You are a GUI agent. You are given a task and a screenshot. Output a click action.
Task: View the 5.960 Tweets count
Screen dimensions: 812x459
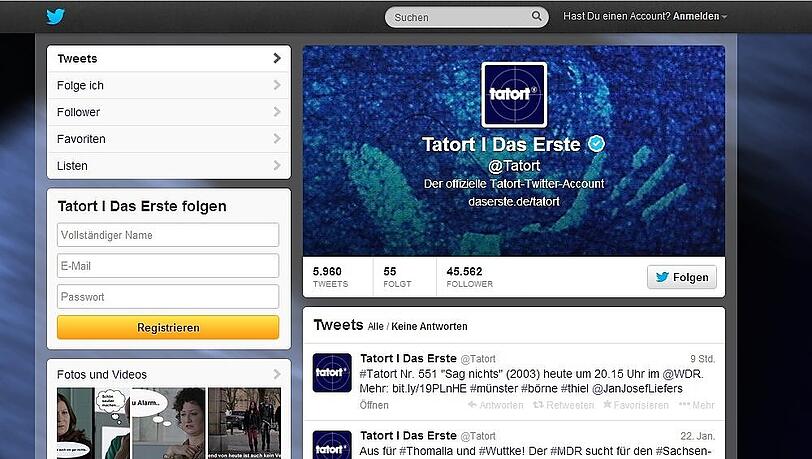tap(330, 277)
